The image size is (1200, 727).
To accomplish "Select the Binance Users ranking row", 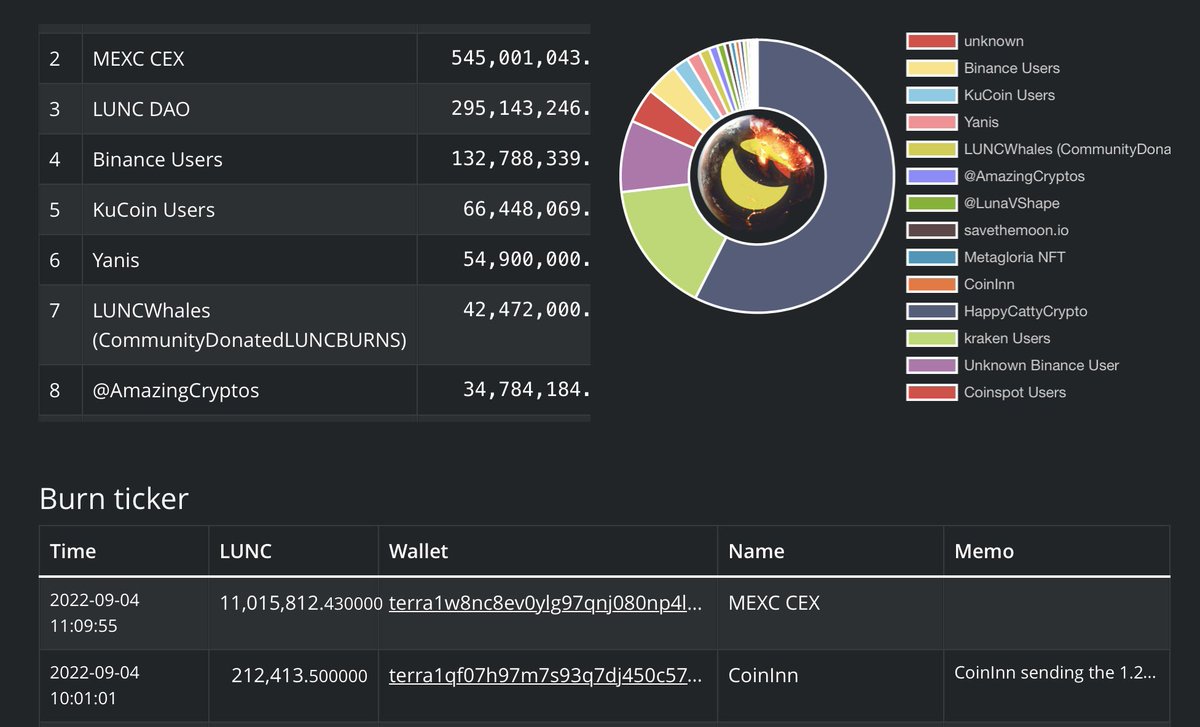I will pos(314,159).
